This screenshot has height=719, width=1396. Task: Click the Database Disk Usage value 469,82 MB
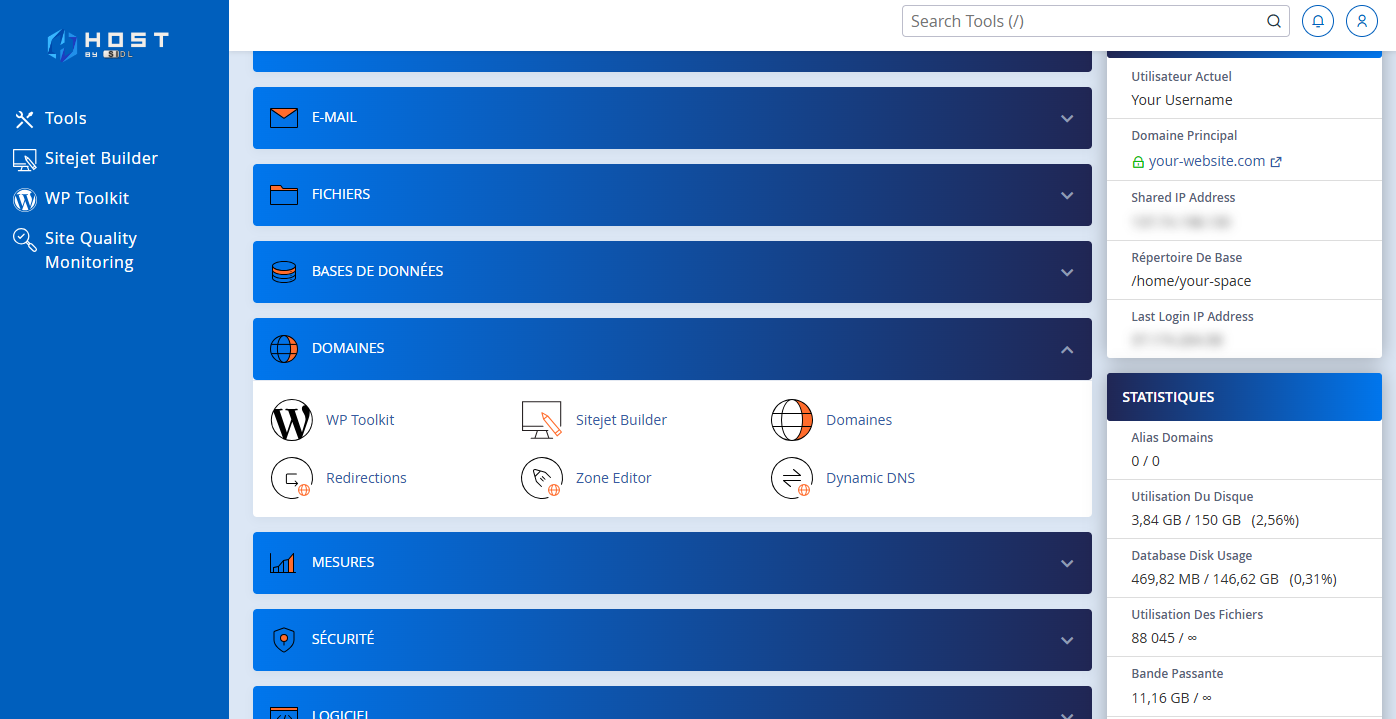pos(1205,579)
